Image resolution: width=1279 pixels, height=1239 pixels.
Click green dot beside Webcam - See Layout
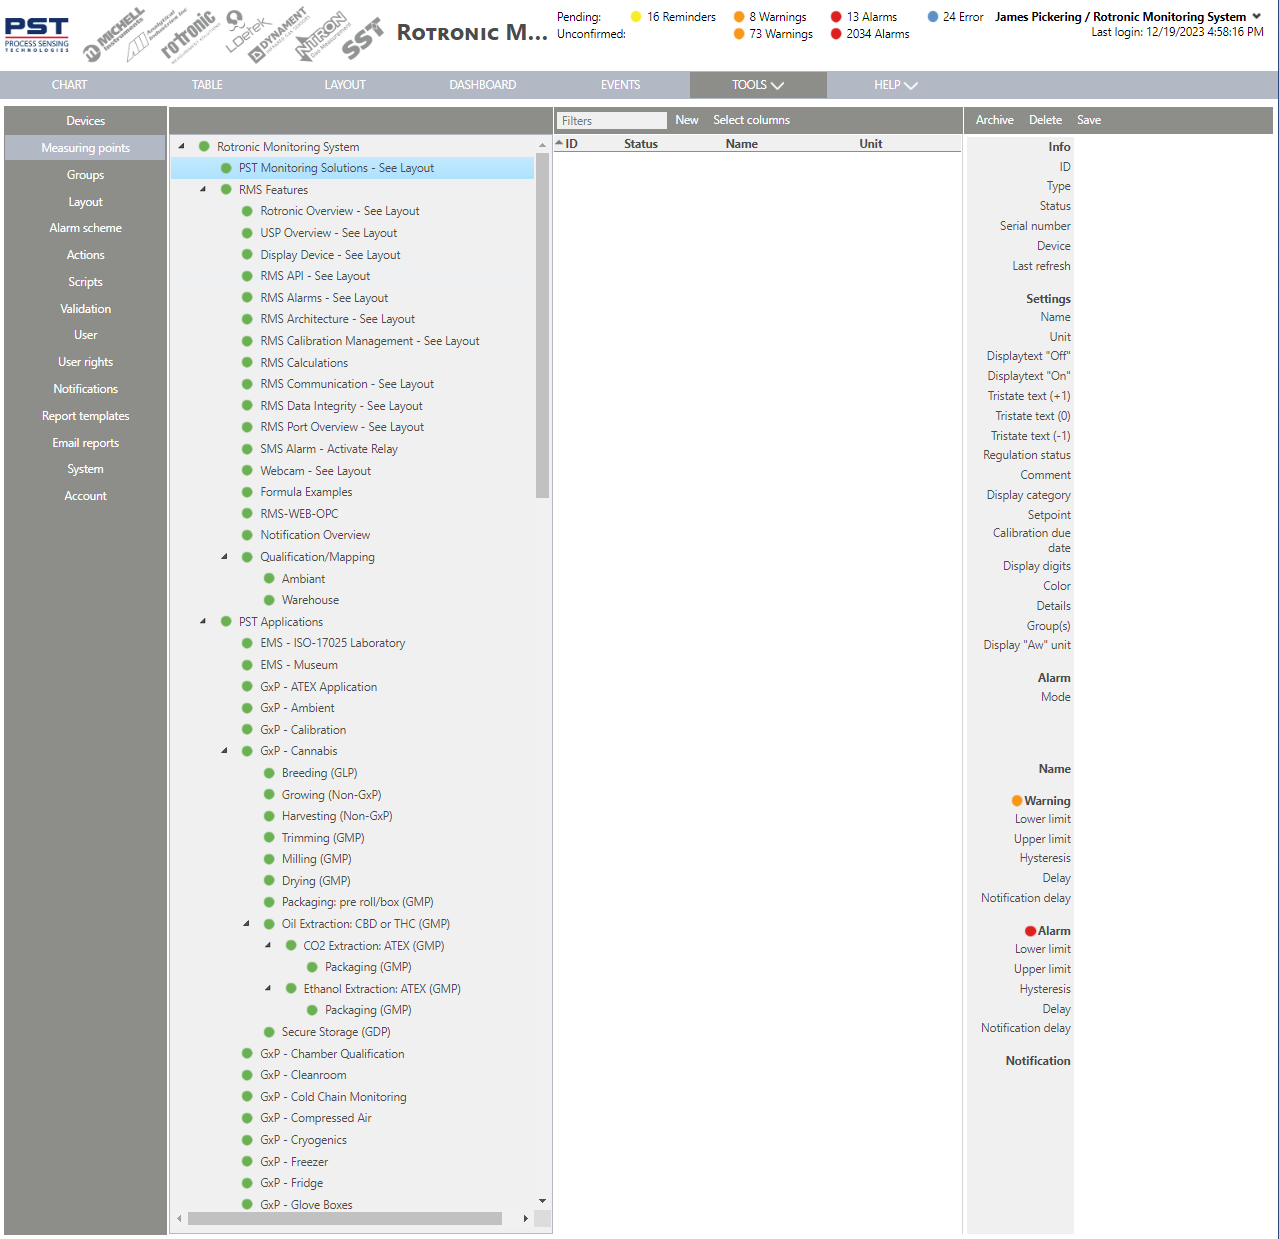click(x=247, y=470)
